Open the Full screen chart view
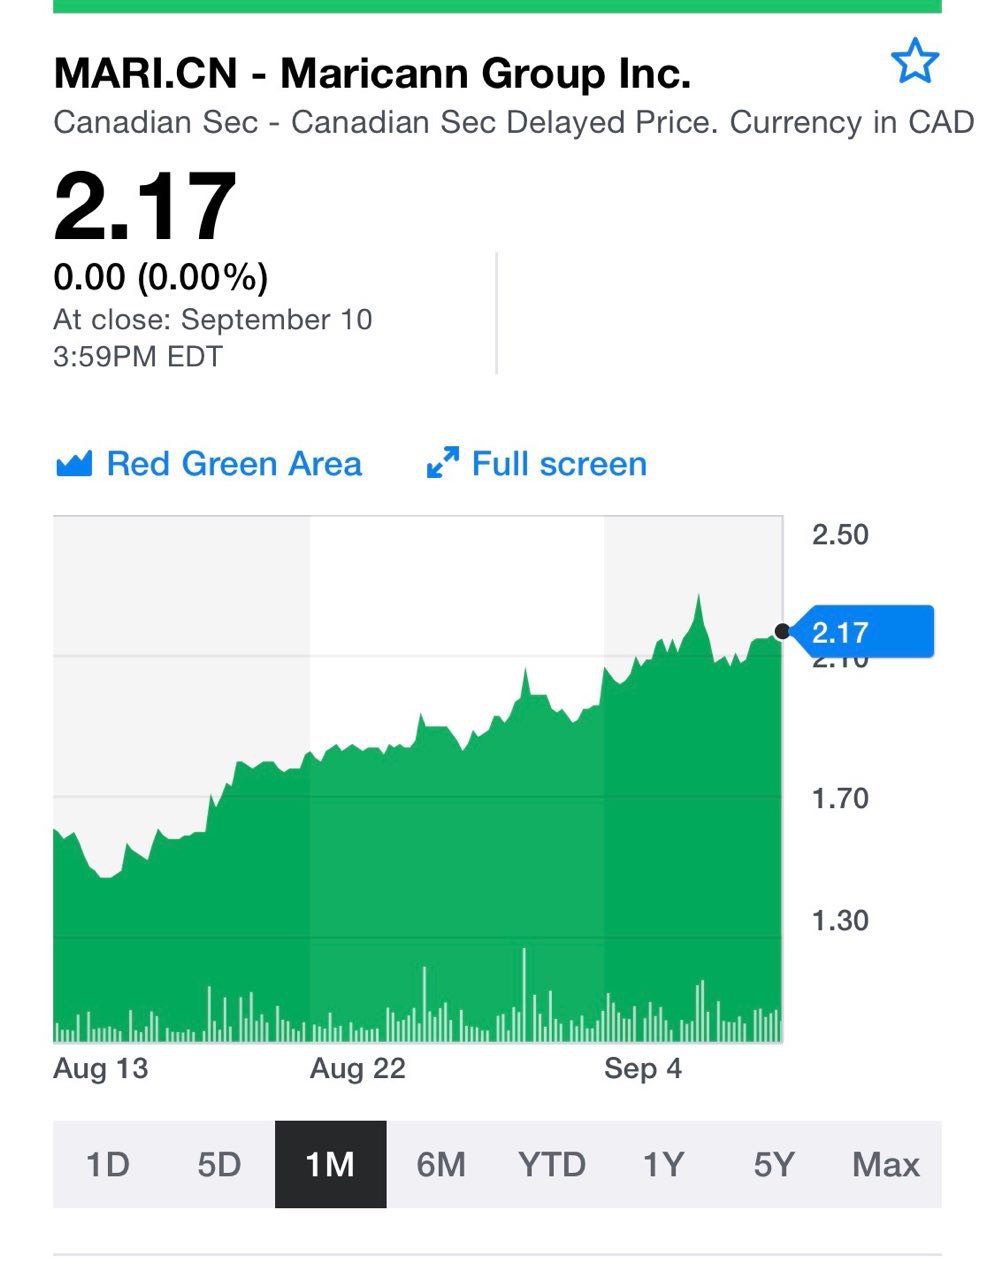This screenshot has height=1280, width=995. (x=536, y=464)
